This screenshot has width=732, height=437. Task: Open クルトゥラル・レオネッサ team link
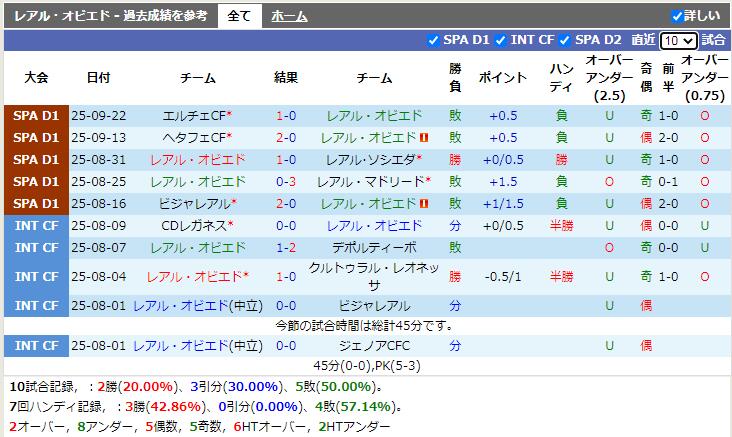(x=374, y=276)
